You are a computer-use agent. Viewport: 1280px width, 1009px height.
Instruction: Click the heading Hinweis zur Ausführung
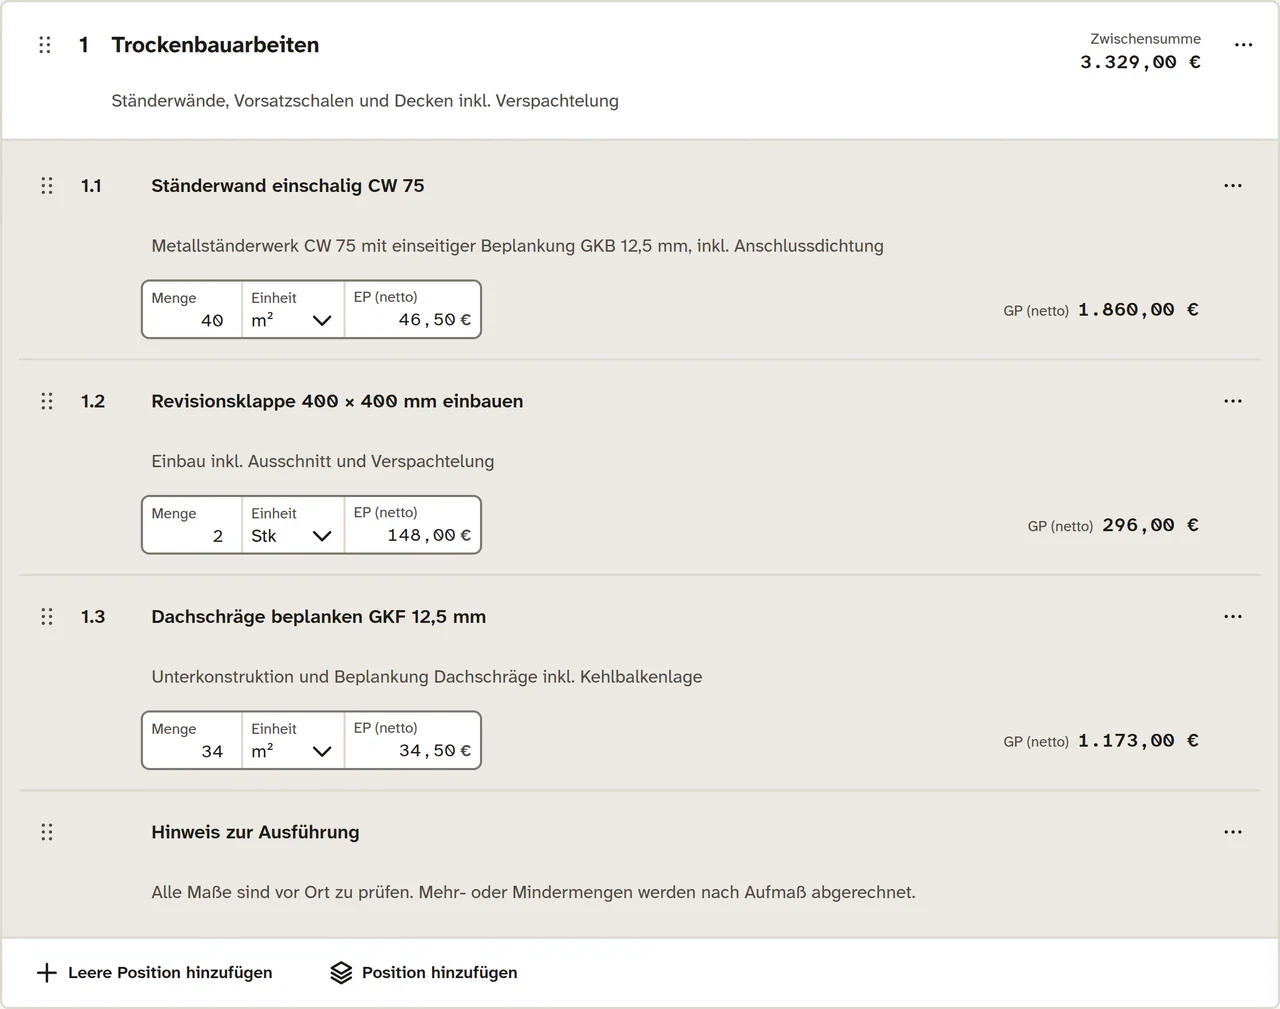click(x=255, y=832)
